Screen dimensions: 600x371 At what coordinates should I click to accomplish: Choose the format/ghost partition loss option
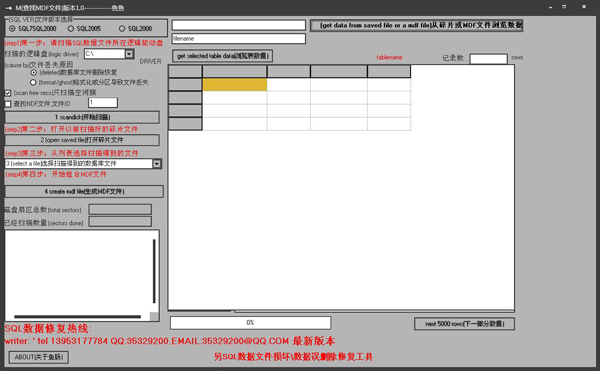pos(33,82)
